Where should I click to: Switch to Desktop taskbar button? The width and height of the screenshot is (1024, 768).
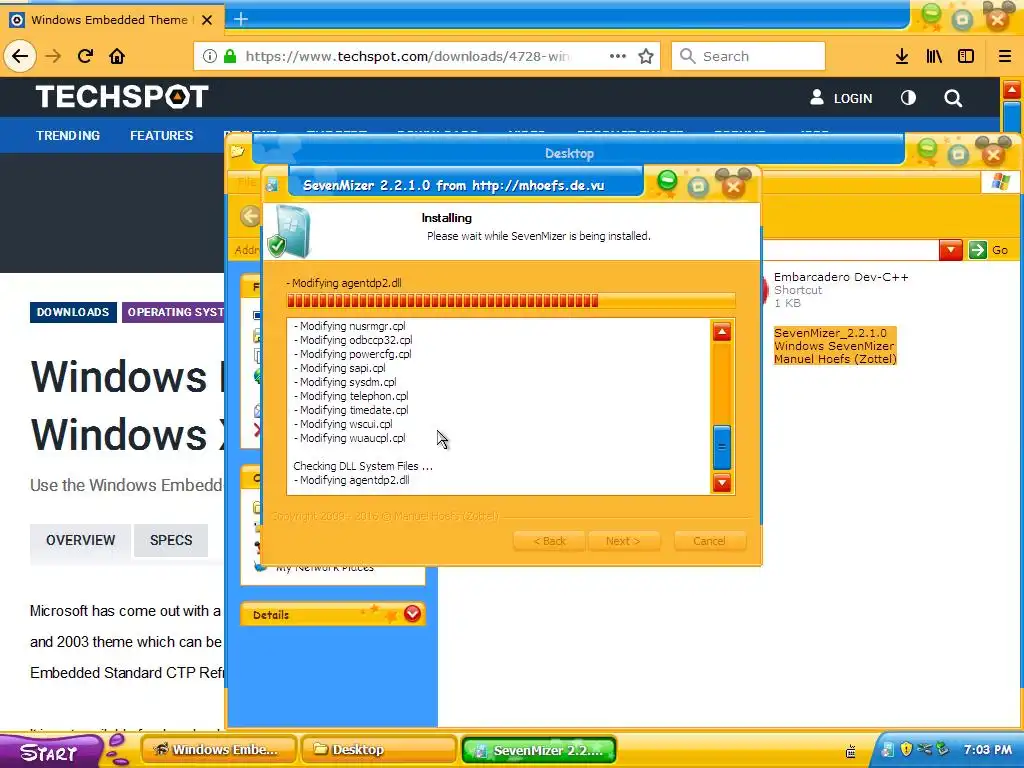point(379,750)
